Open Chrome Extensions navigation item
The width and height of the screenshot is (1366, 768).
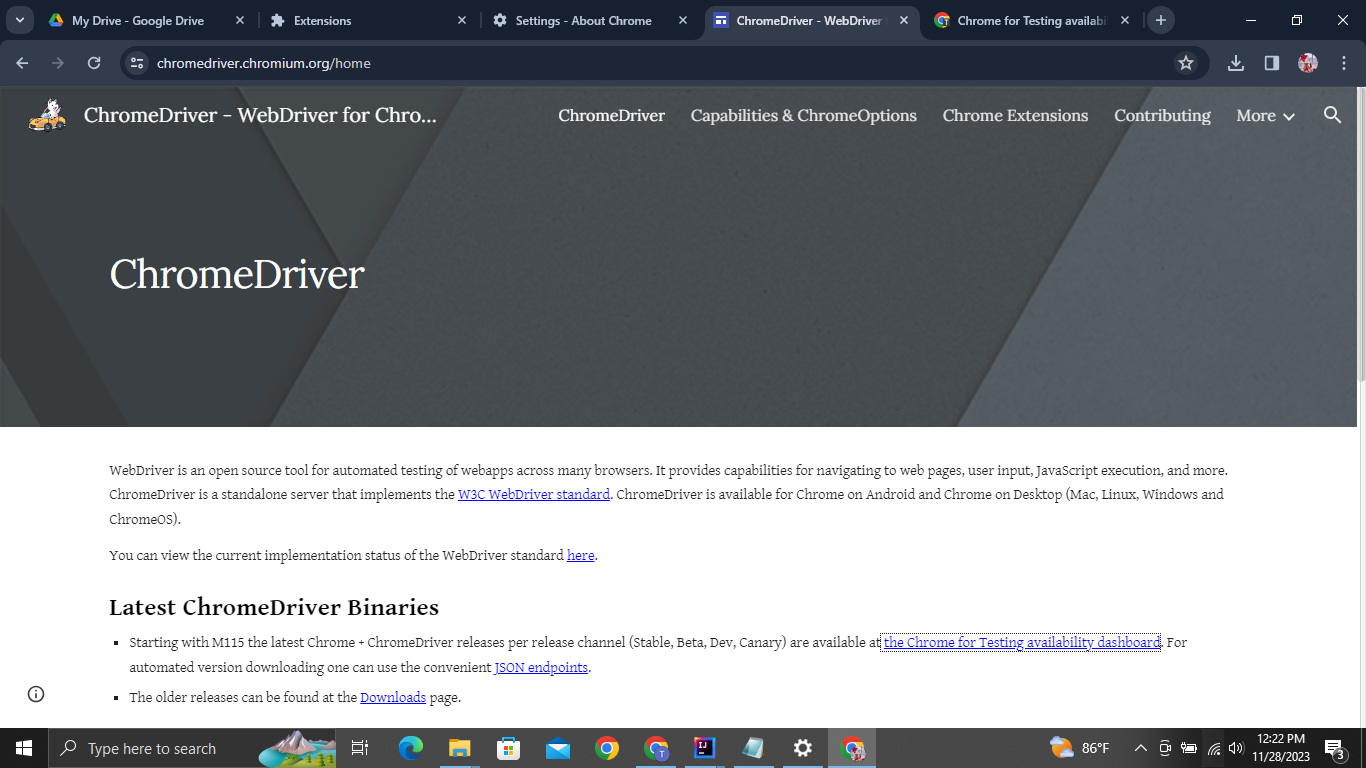tap(1015, 115)
